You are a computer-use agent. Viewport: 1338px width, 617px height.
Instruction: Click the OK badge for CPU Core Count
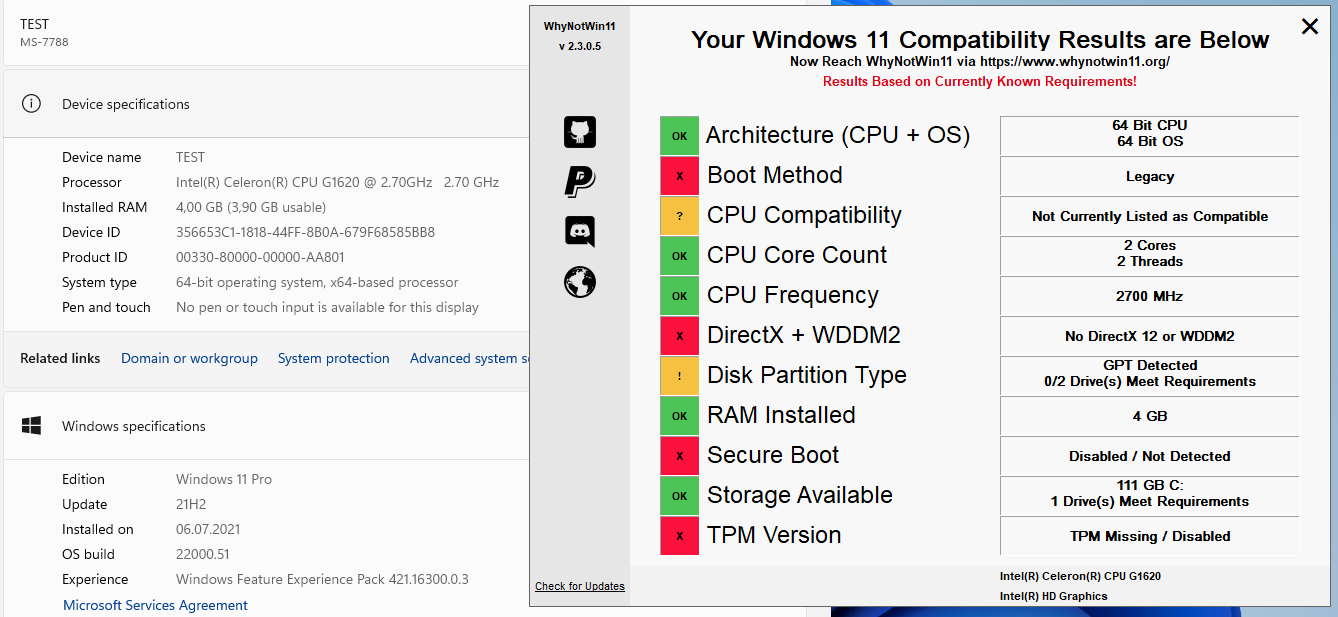pos(680,255)
